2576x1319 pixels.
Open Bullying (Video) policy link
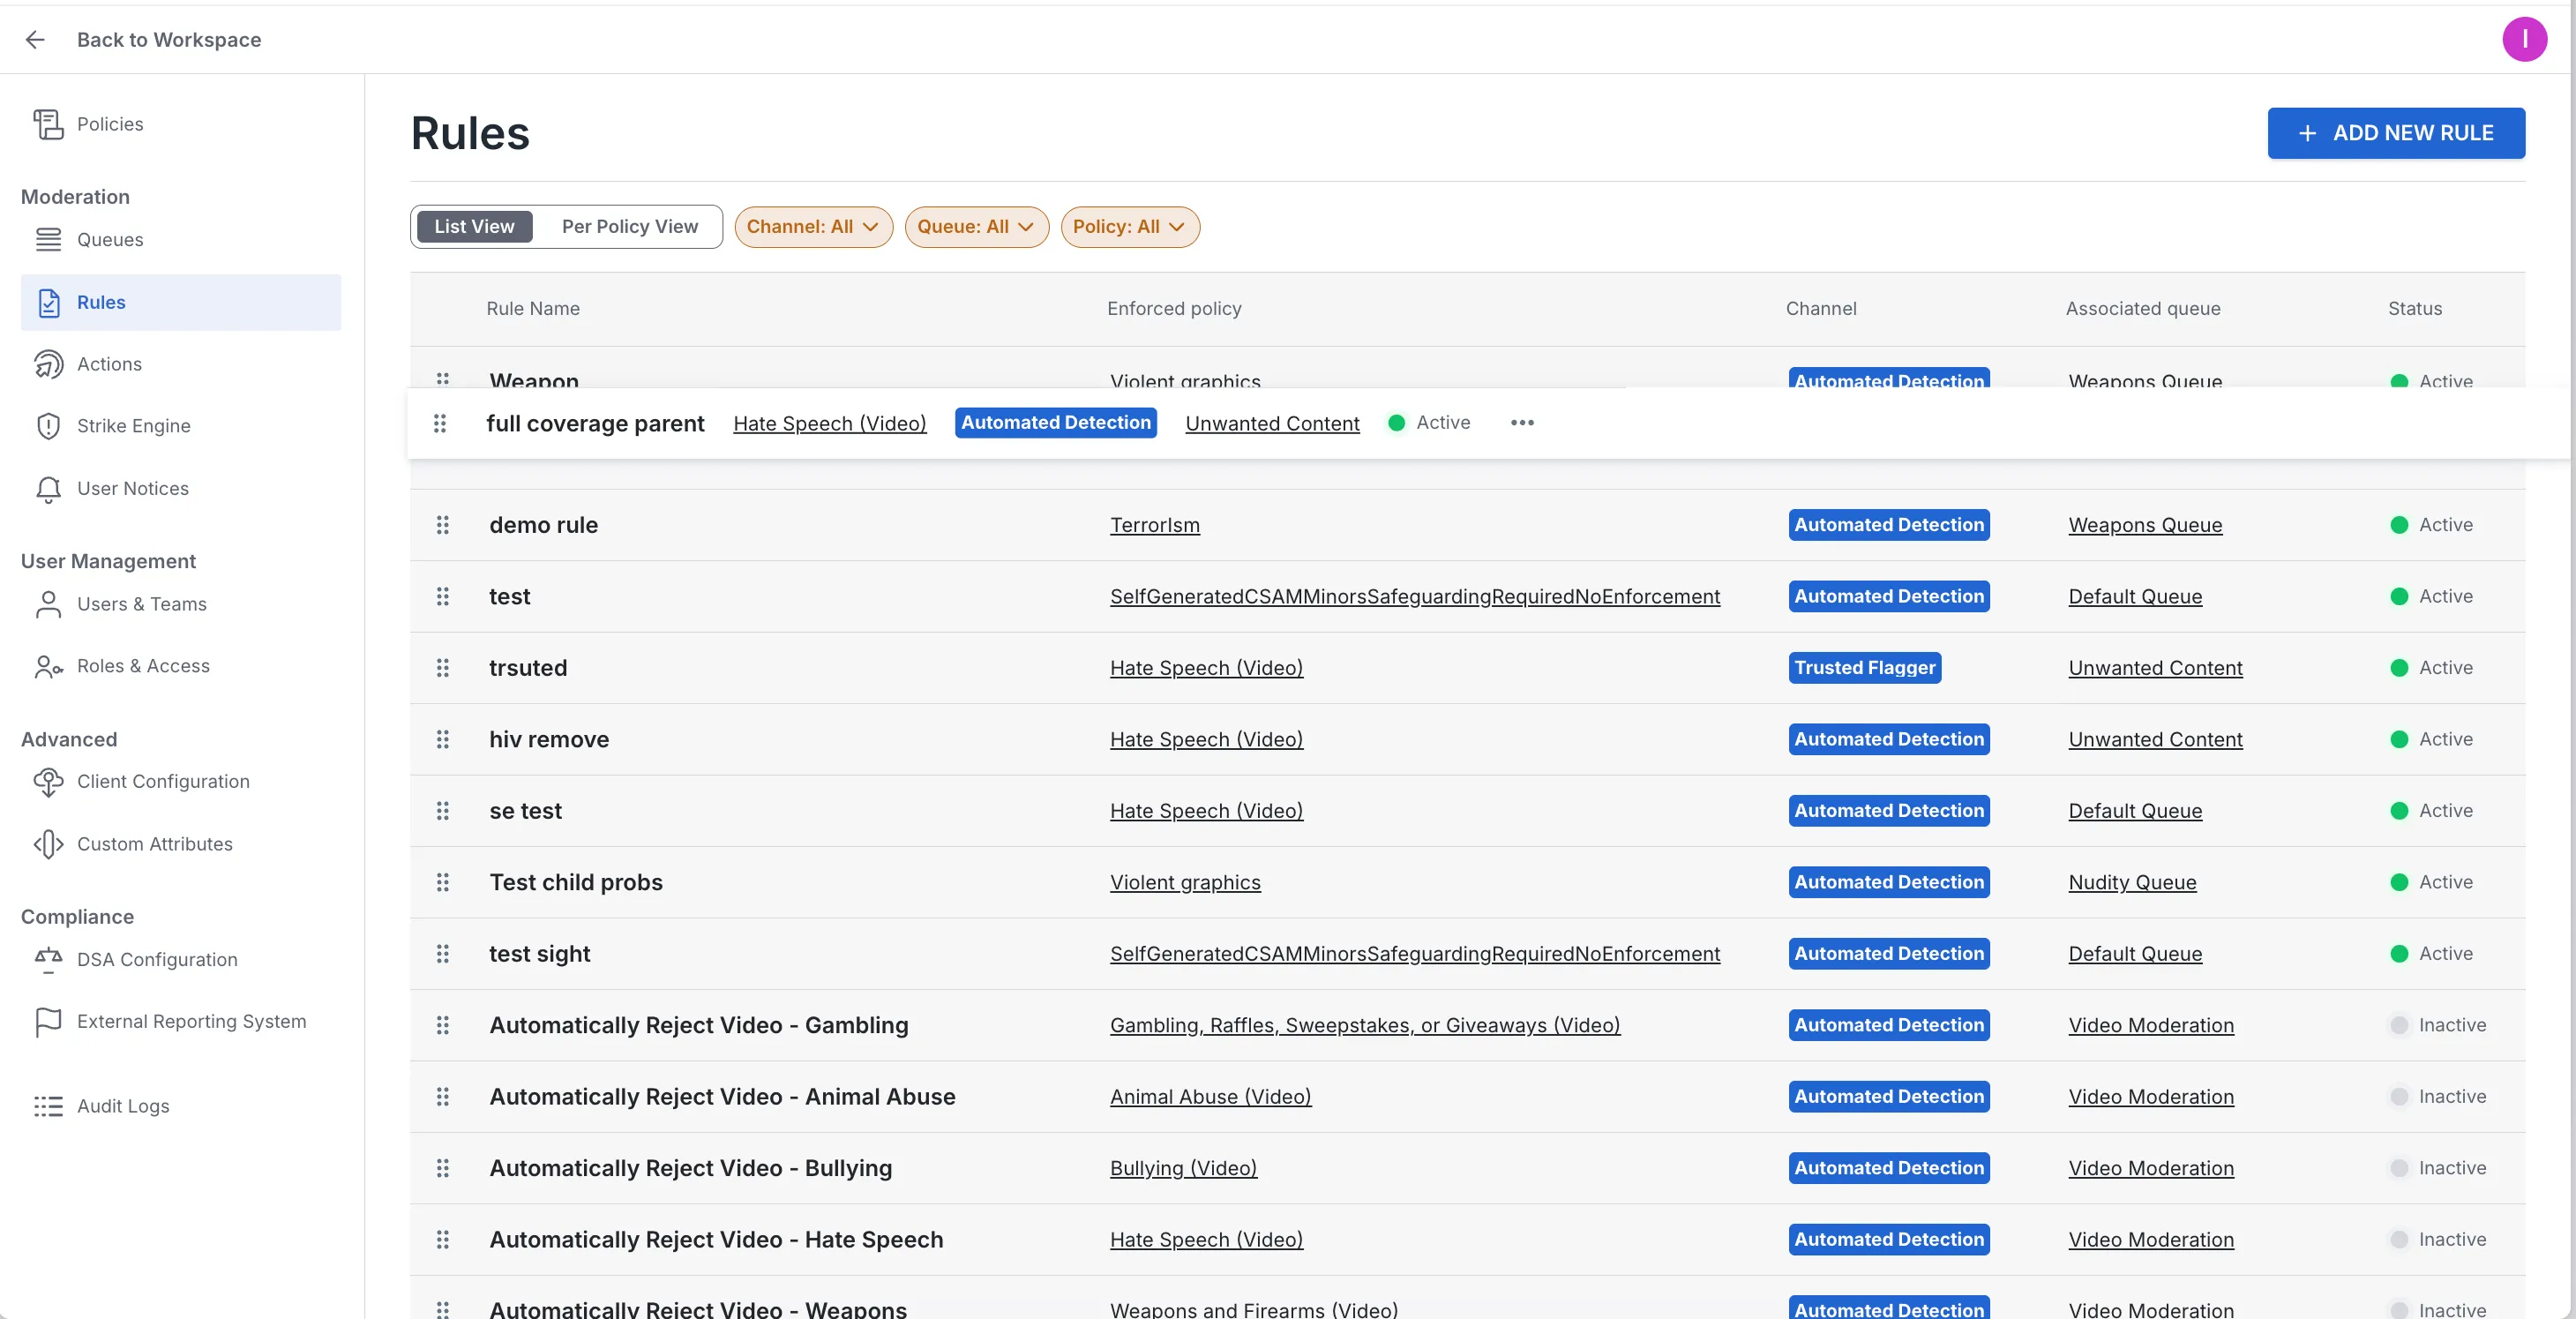click(1183, 1168)
